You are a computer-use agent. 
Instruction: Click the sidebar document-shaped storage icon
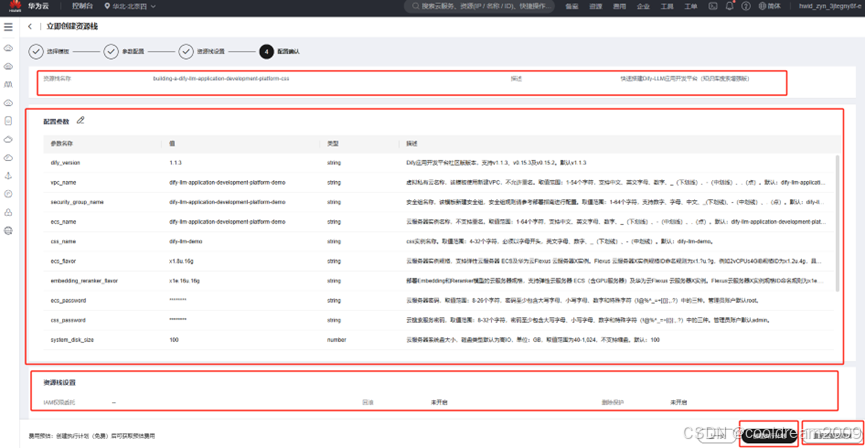8,120
